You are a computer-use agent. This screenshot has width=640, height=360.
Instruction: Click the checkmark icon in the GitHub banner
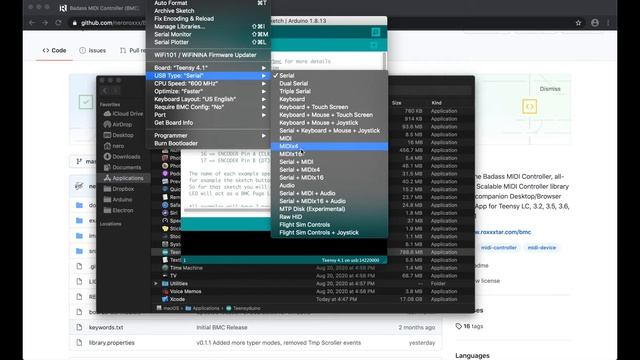click(86, 102)
